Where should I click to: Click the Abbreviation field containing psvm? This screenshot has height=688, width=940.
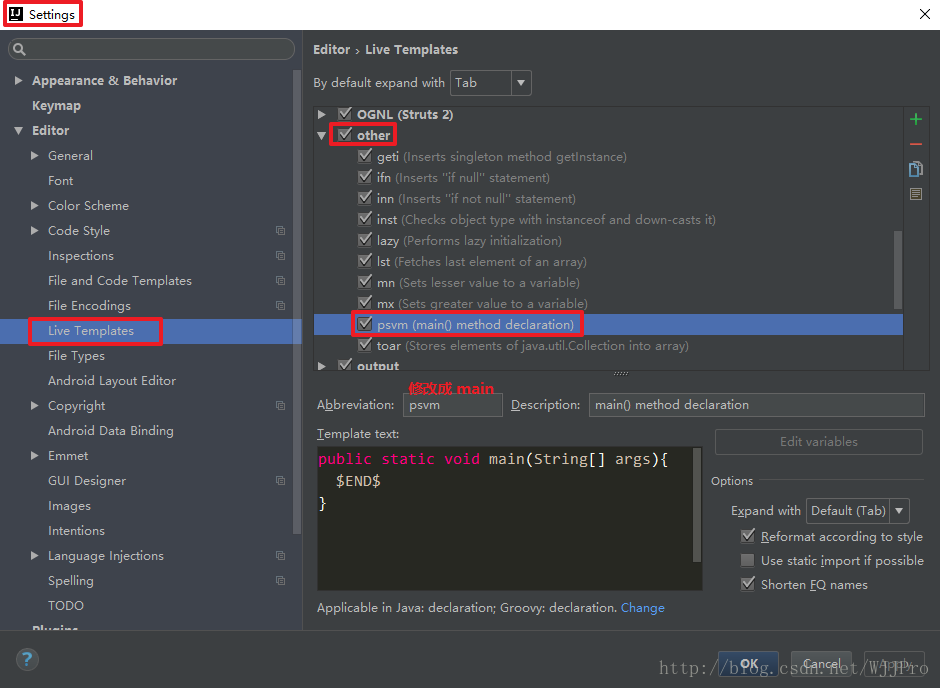452,405
